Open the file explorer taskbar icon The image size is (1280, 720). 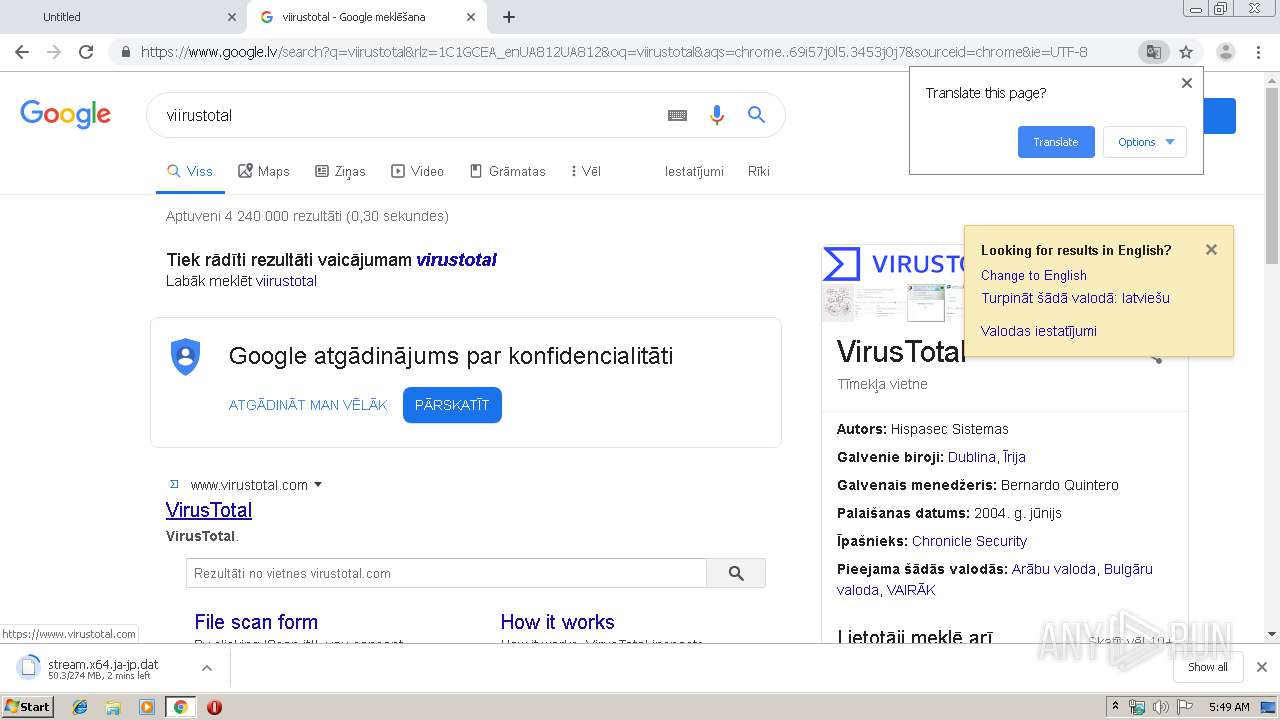[x=113, y=707]
